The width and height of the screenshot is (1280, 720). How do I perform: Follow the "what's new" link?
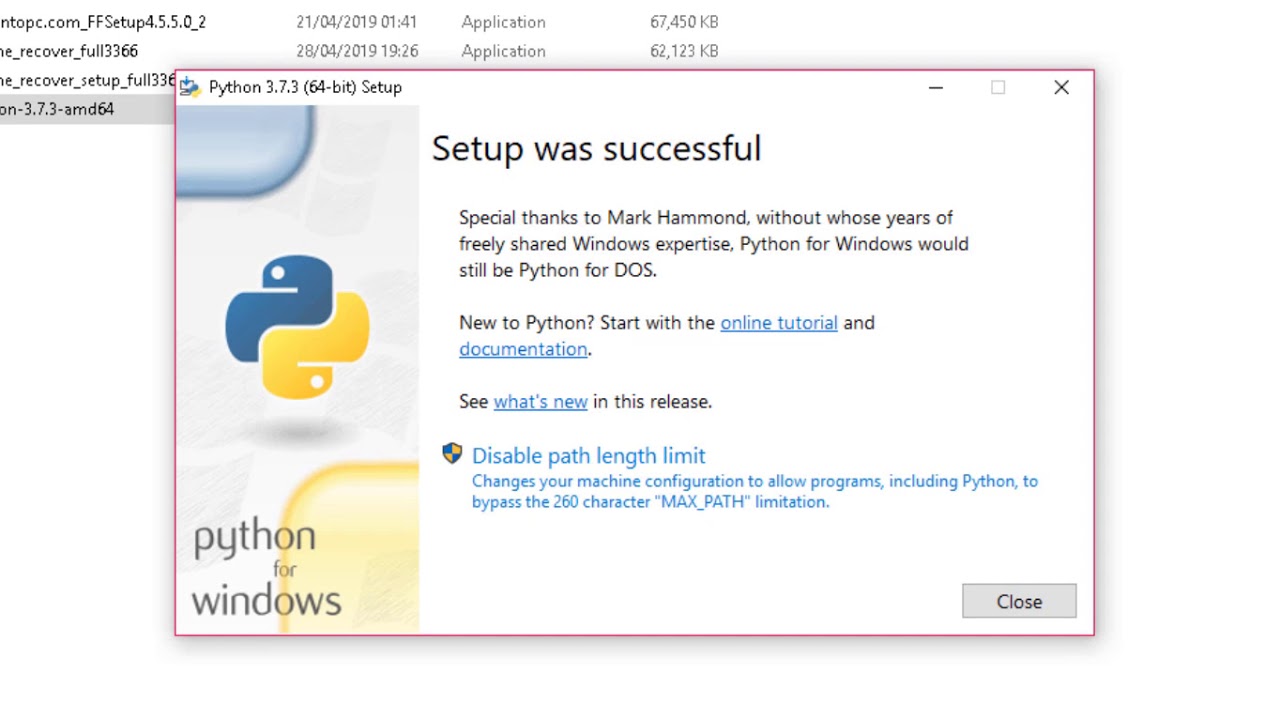click(x=540, y=401)
